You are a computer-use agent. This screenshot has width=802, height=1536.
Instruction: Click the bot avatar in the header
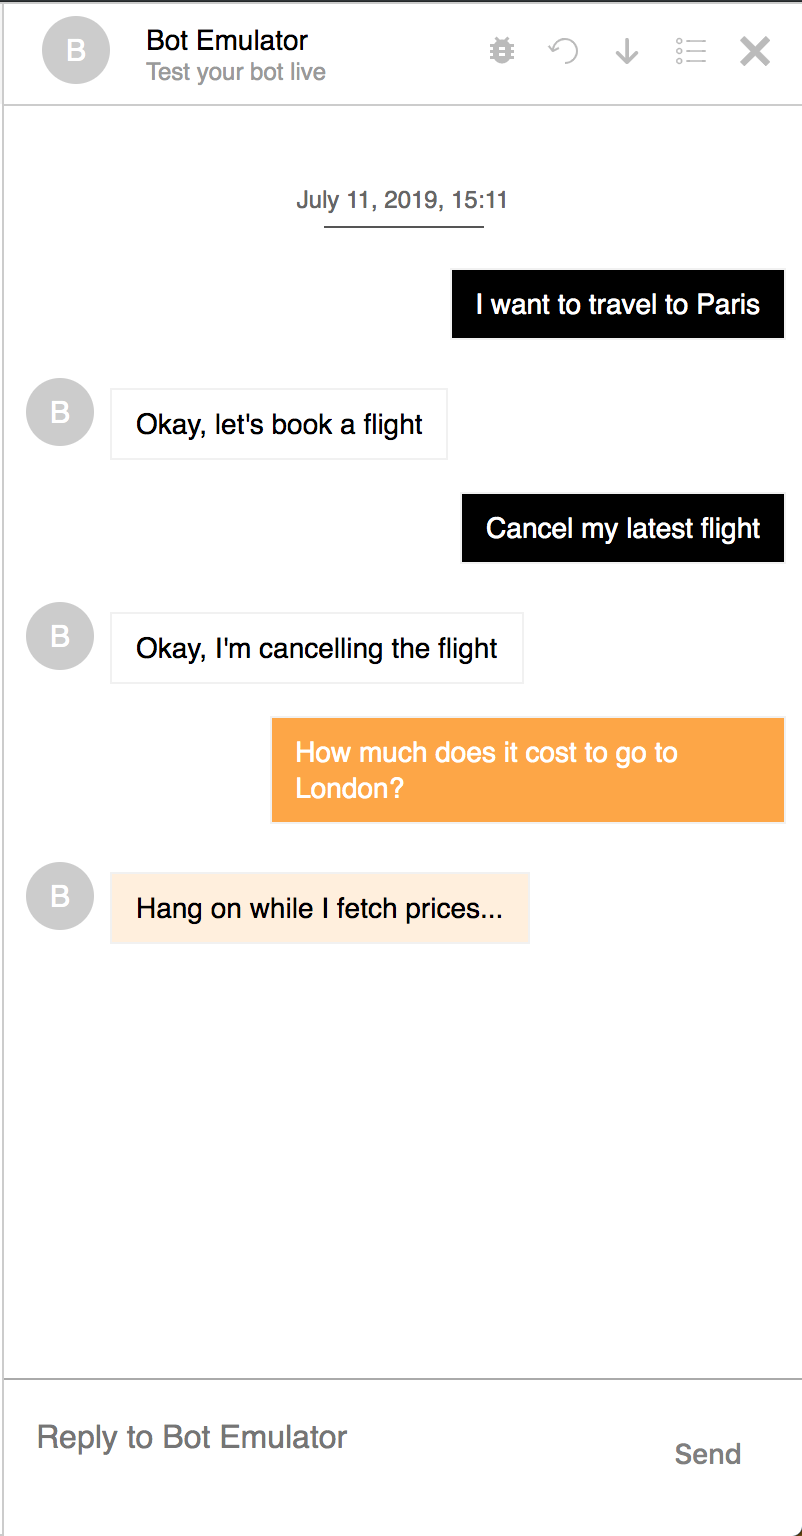click(x=76, y=50)
